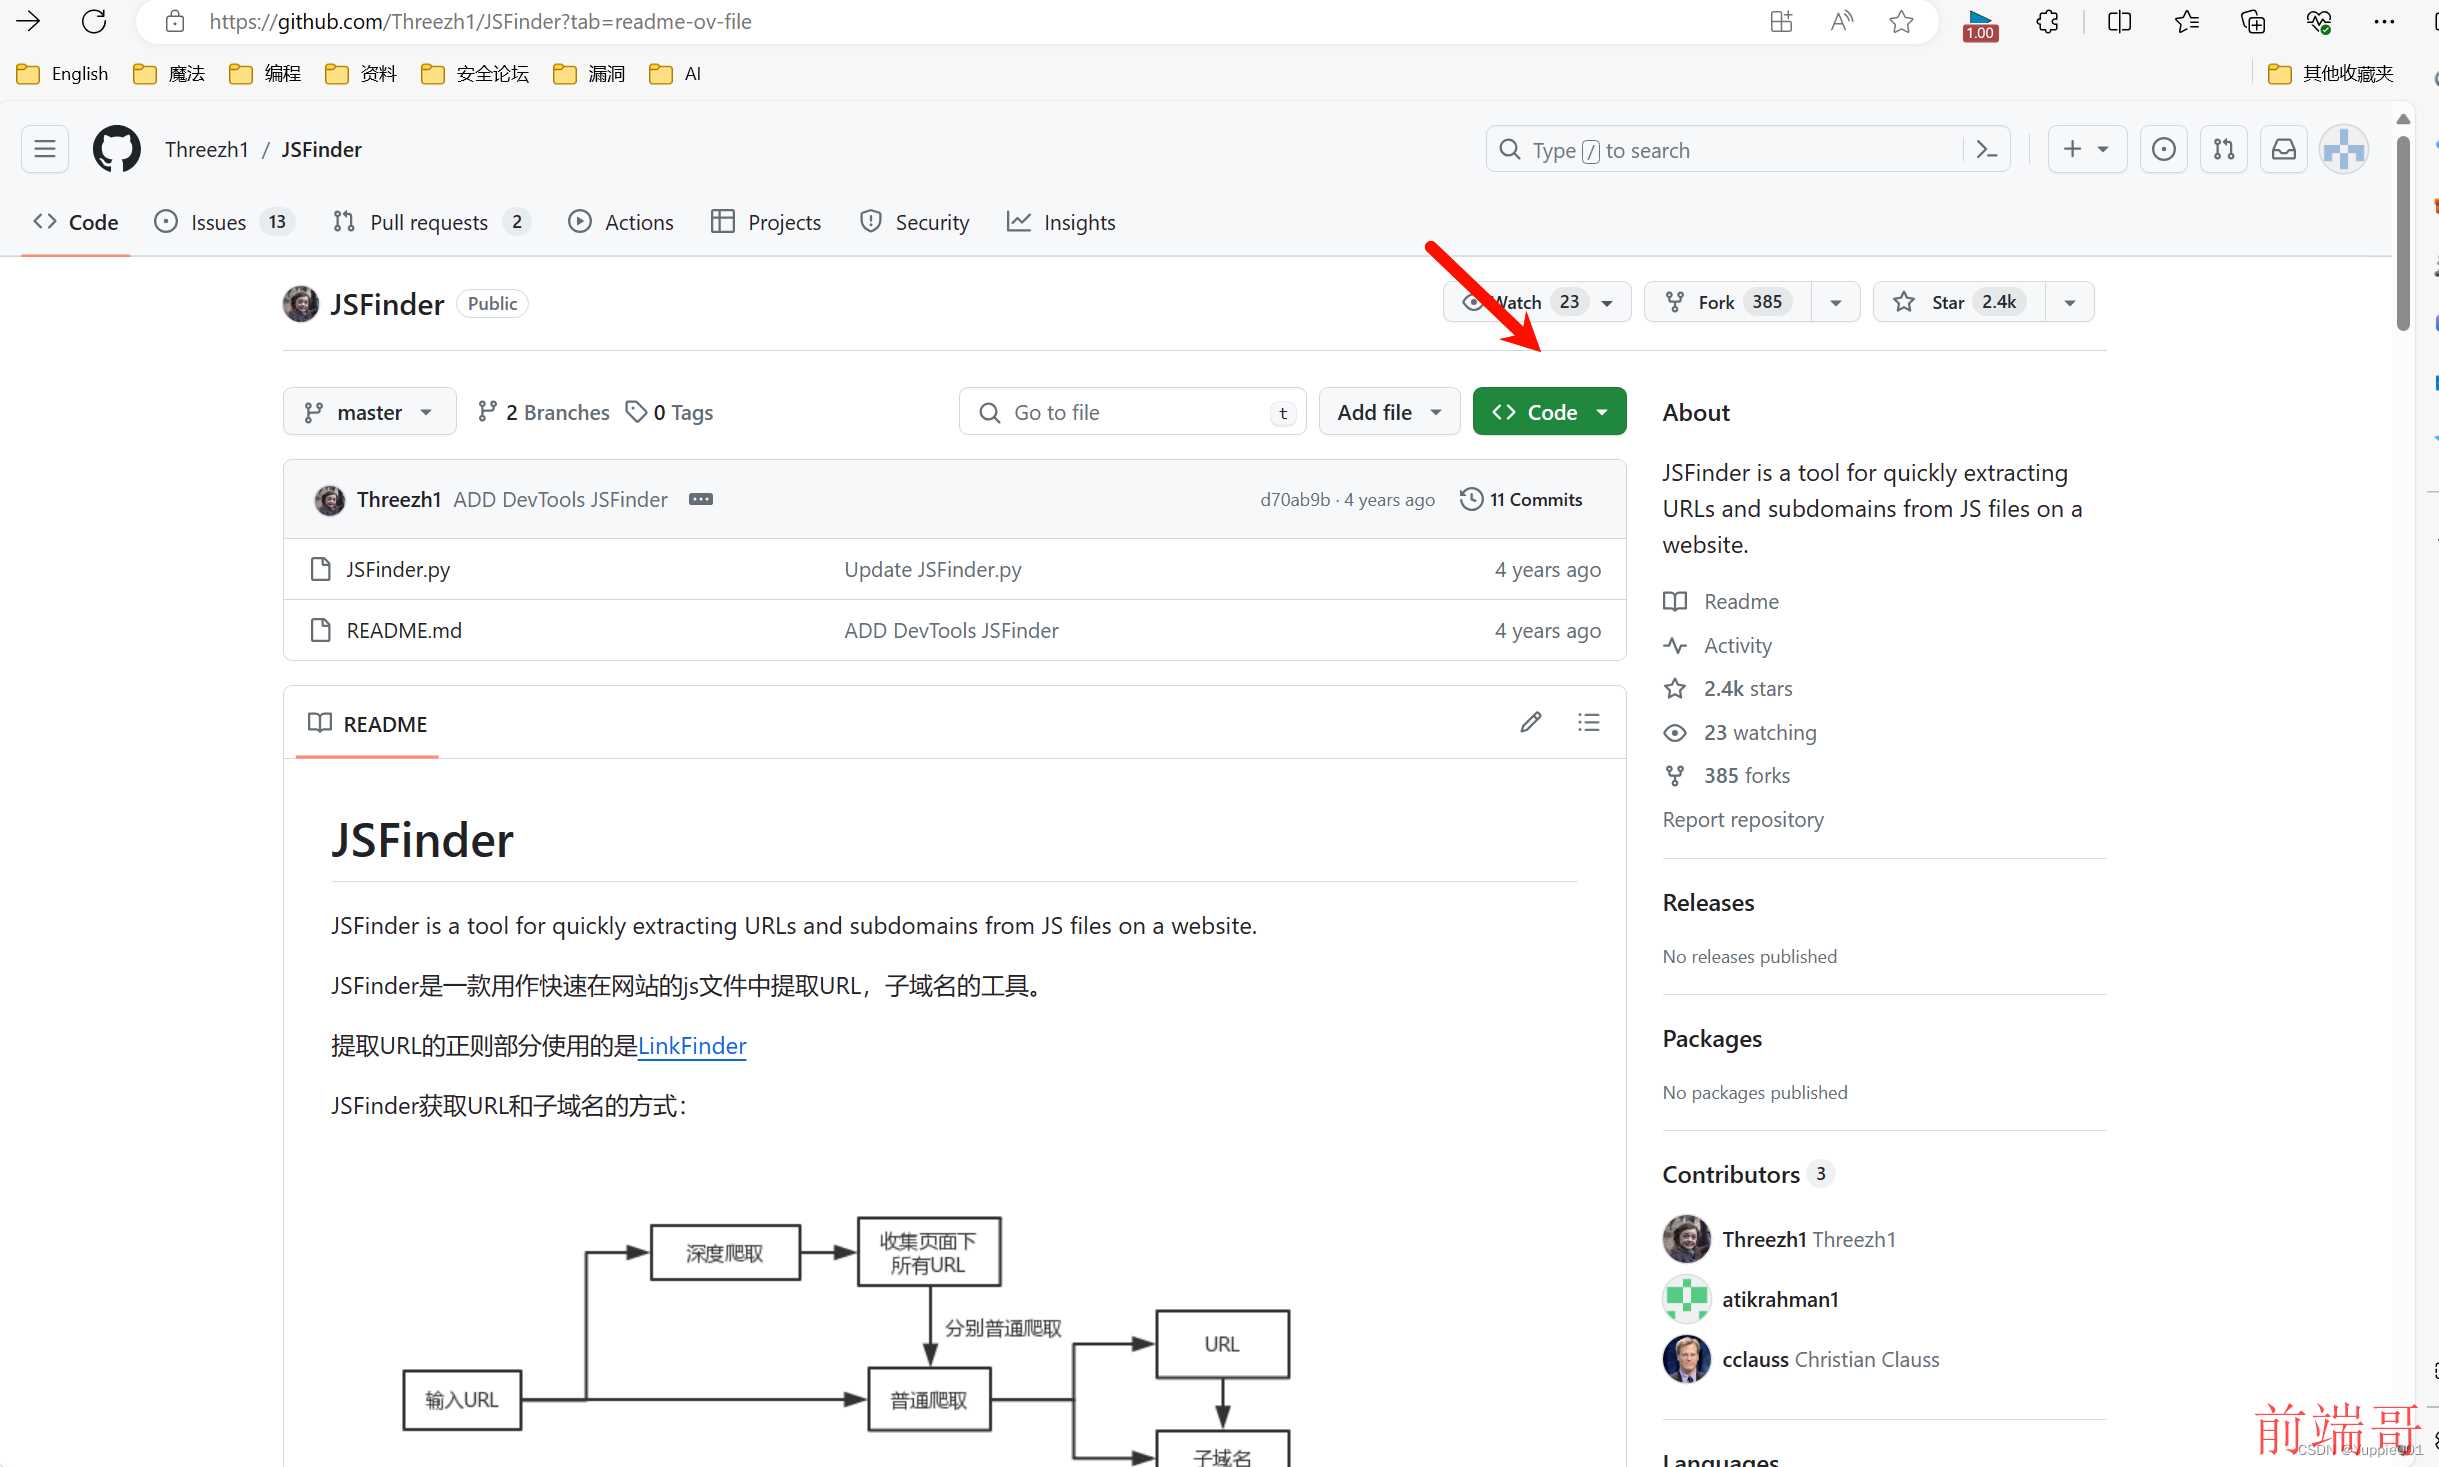Open browser settings and more ellipsis

2385,21
